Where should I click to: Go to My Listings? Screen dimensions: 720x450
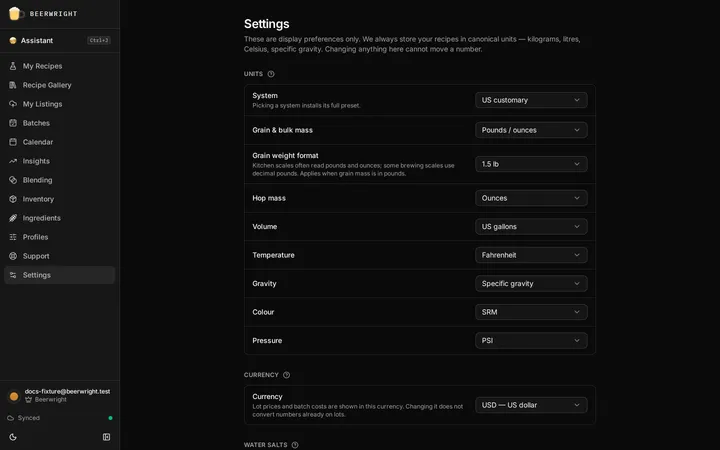(60, 104)
